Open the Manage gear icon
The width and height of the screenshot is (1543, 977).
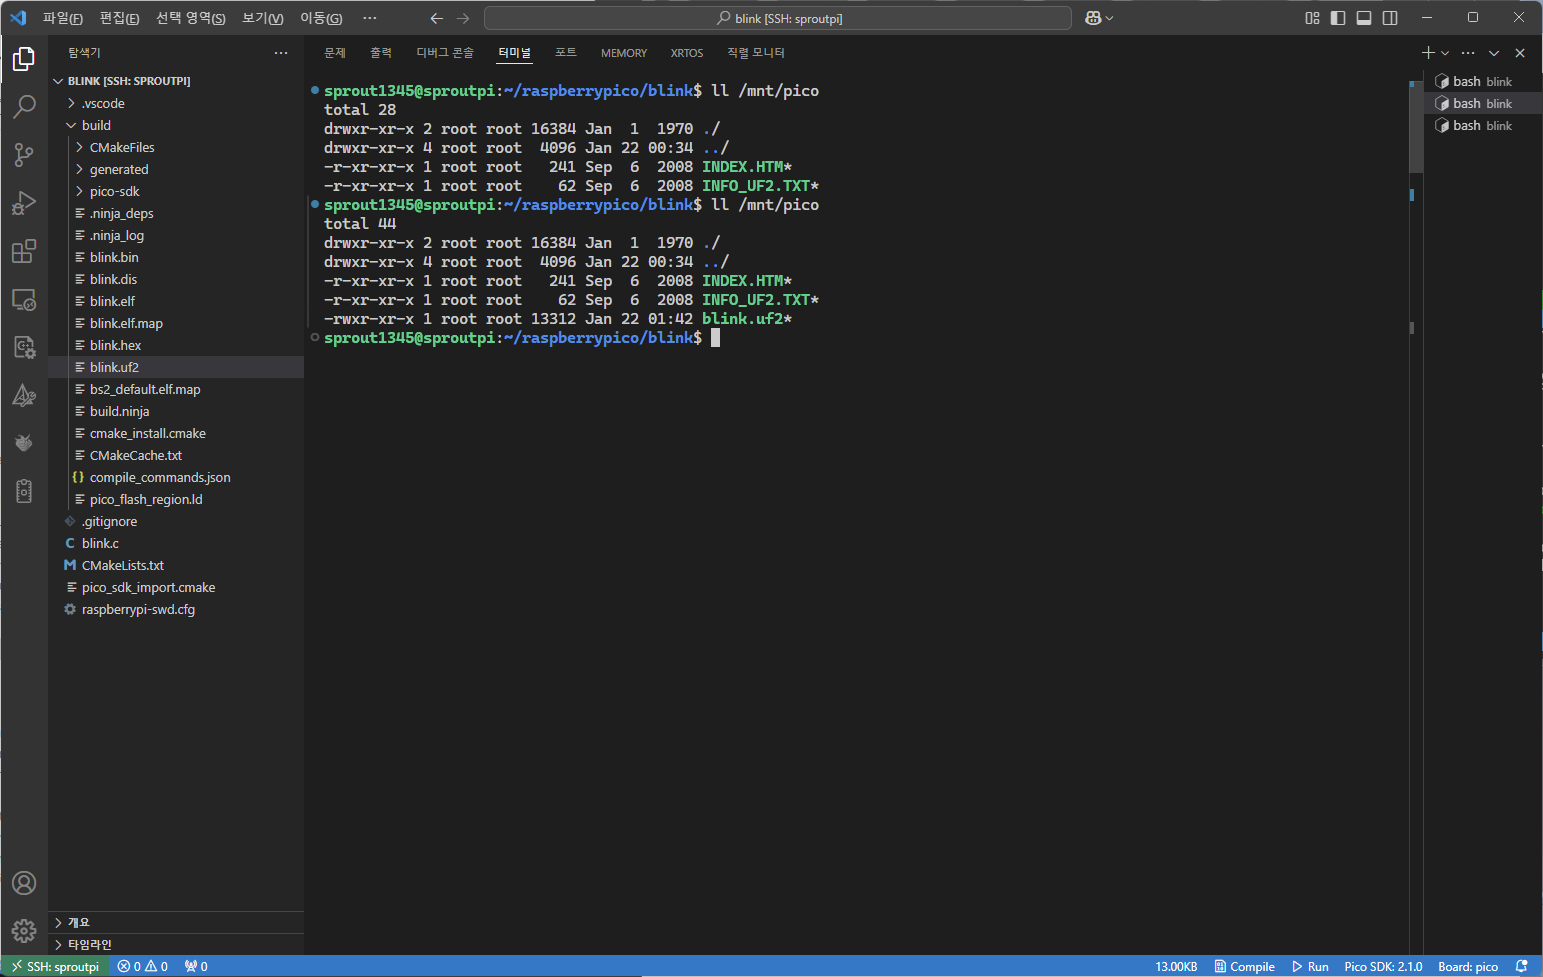pos(24,931)
